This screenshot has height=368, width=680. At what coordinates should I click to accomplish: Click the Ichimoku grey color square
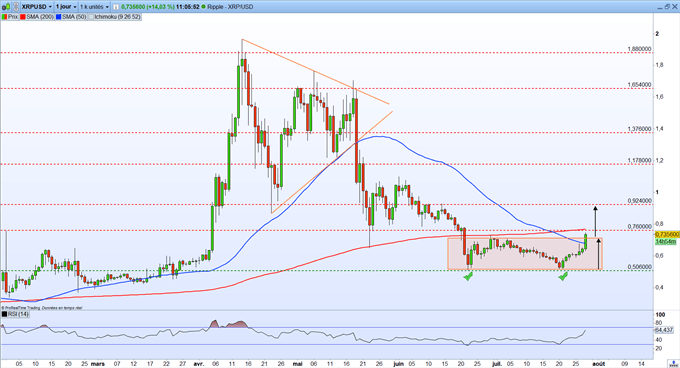tap(91, 17)
